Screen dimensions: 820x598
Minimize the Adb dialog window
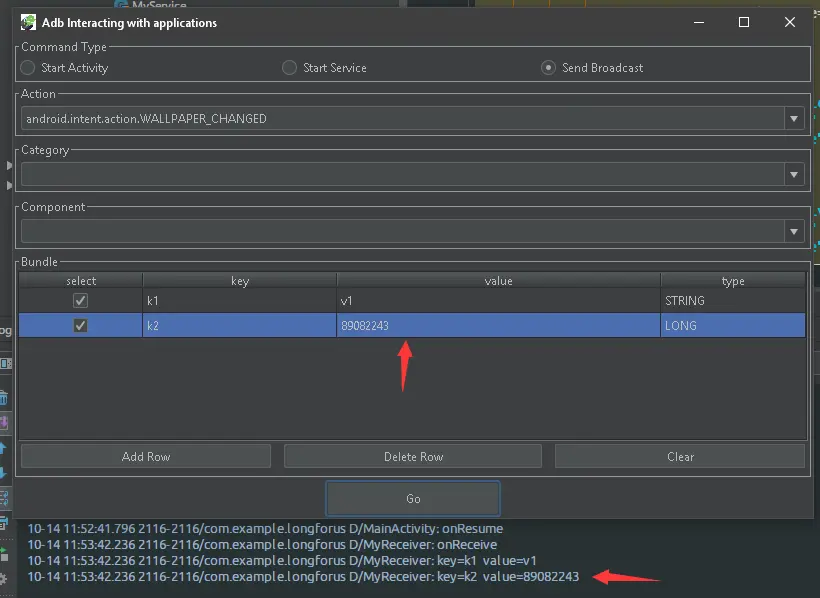699,22
